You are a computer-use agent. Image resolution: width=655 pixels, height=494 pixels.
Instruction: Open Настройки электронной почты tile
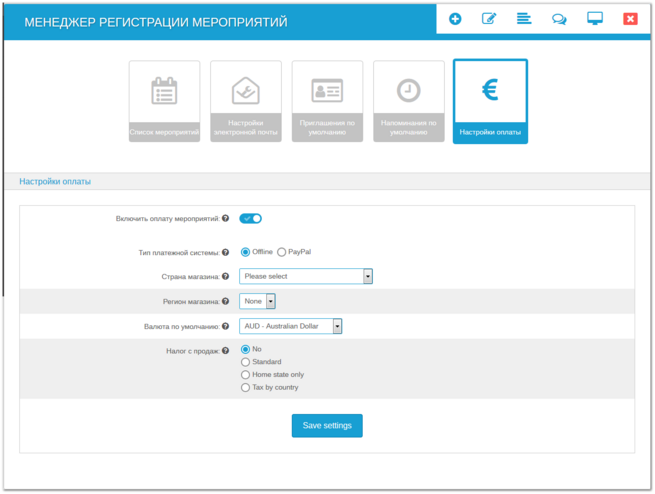(x=246, y=101)
